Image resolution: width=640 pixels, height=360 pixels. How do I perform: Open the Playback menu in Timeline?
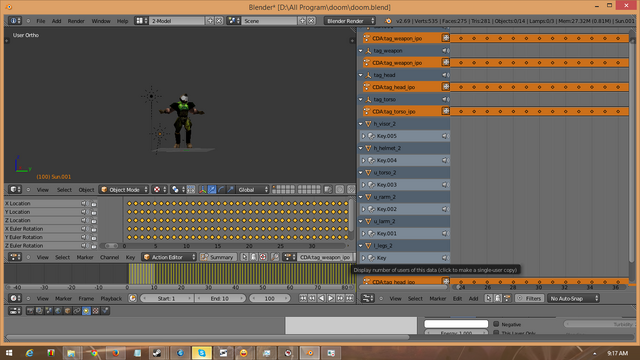111,299
